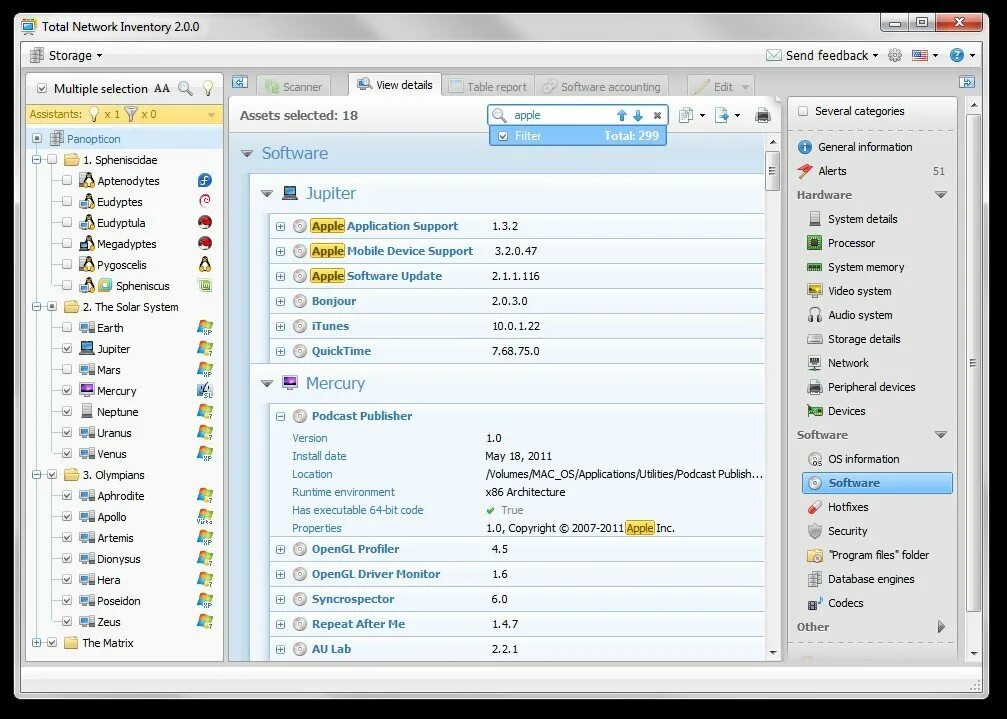Screen dimensions: 1007x719
Task: Select Hotfixes category
Action: (x=837, y=507)
